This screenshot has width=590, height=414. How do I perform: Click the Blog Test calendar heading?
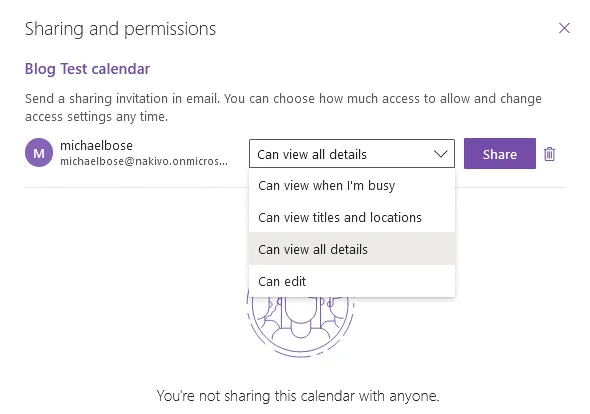point(87,69)
